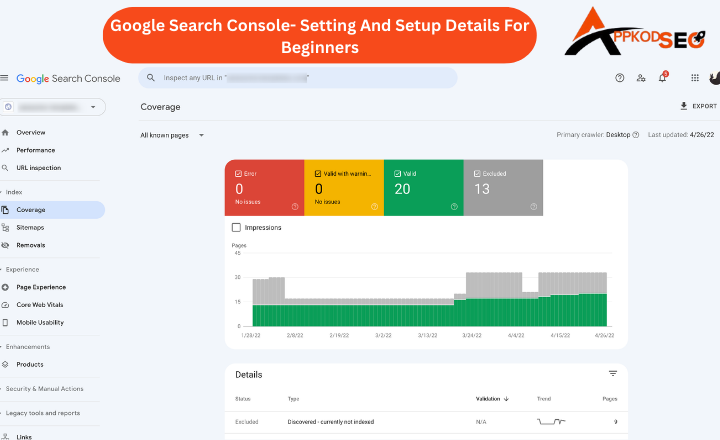Click the AppkodSEO logo
The width and height of the screenshot is (720, 440).
[x=636, y=31]
